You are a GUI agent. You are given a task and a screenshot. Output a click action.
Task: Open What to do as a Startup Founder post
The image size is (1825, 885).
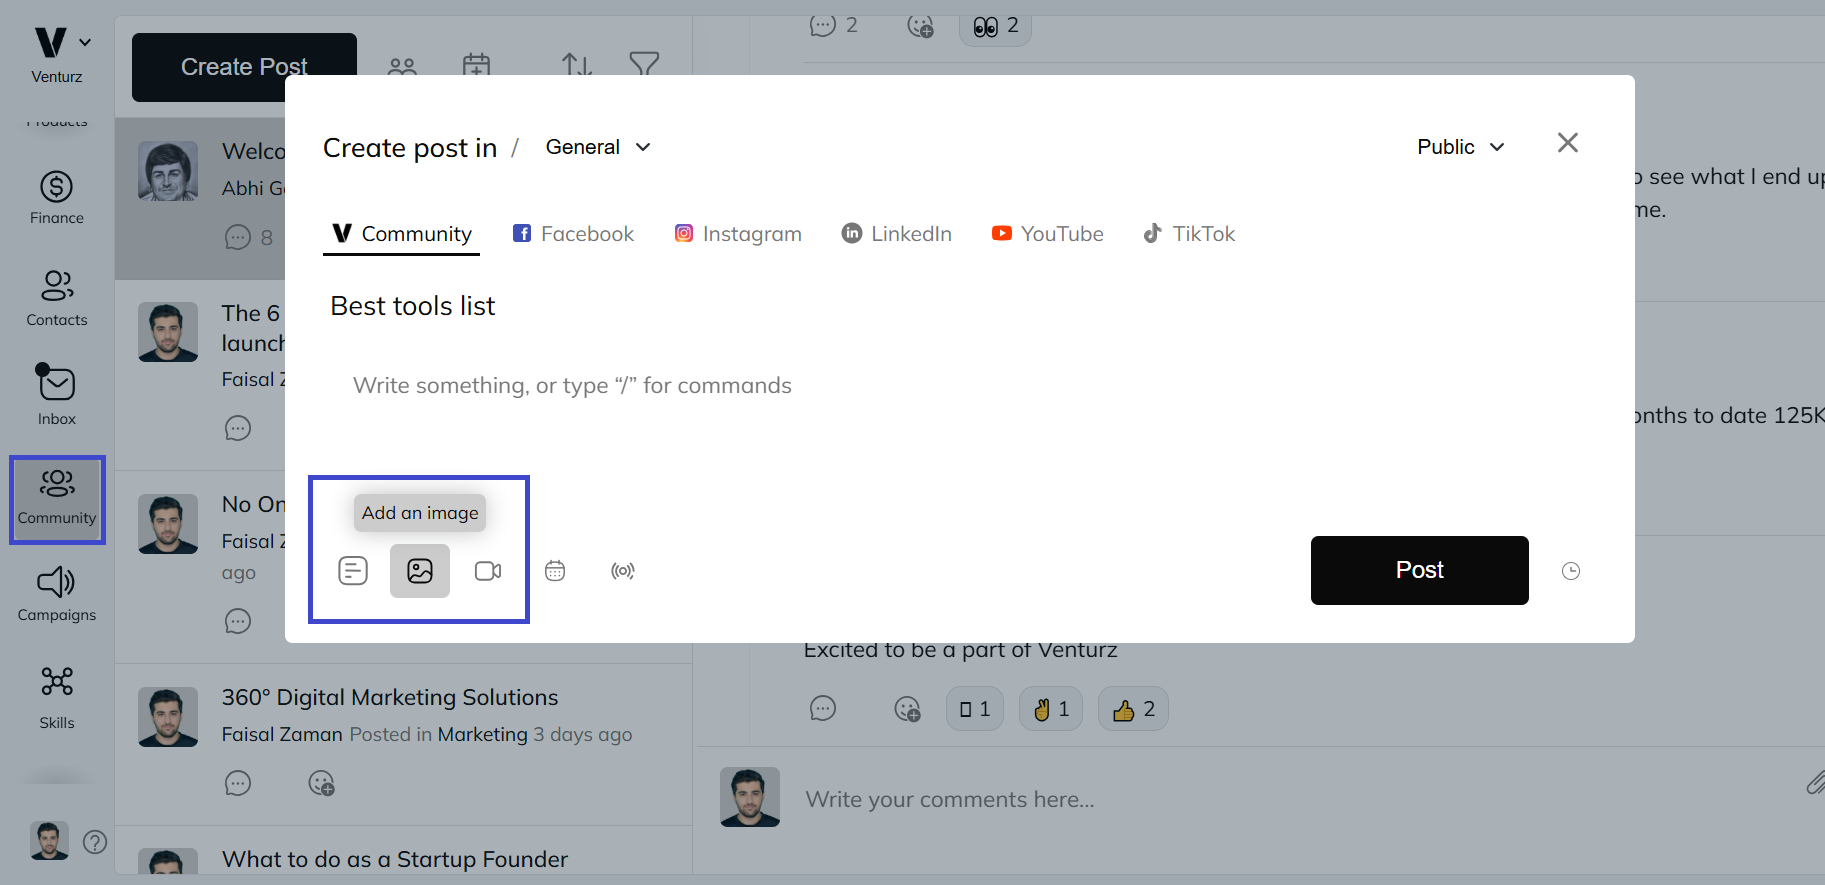395,859
